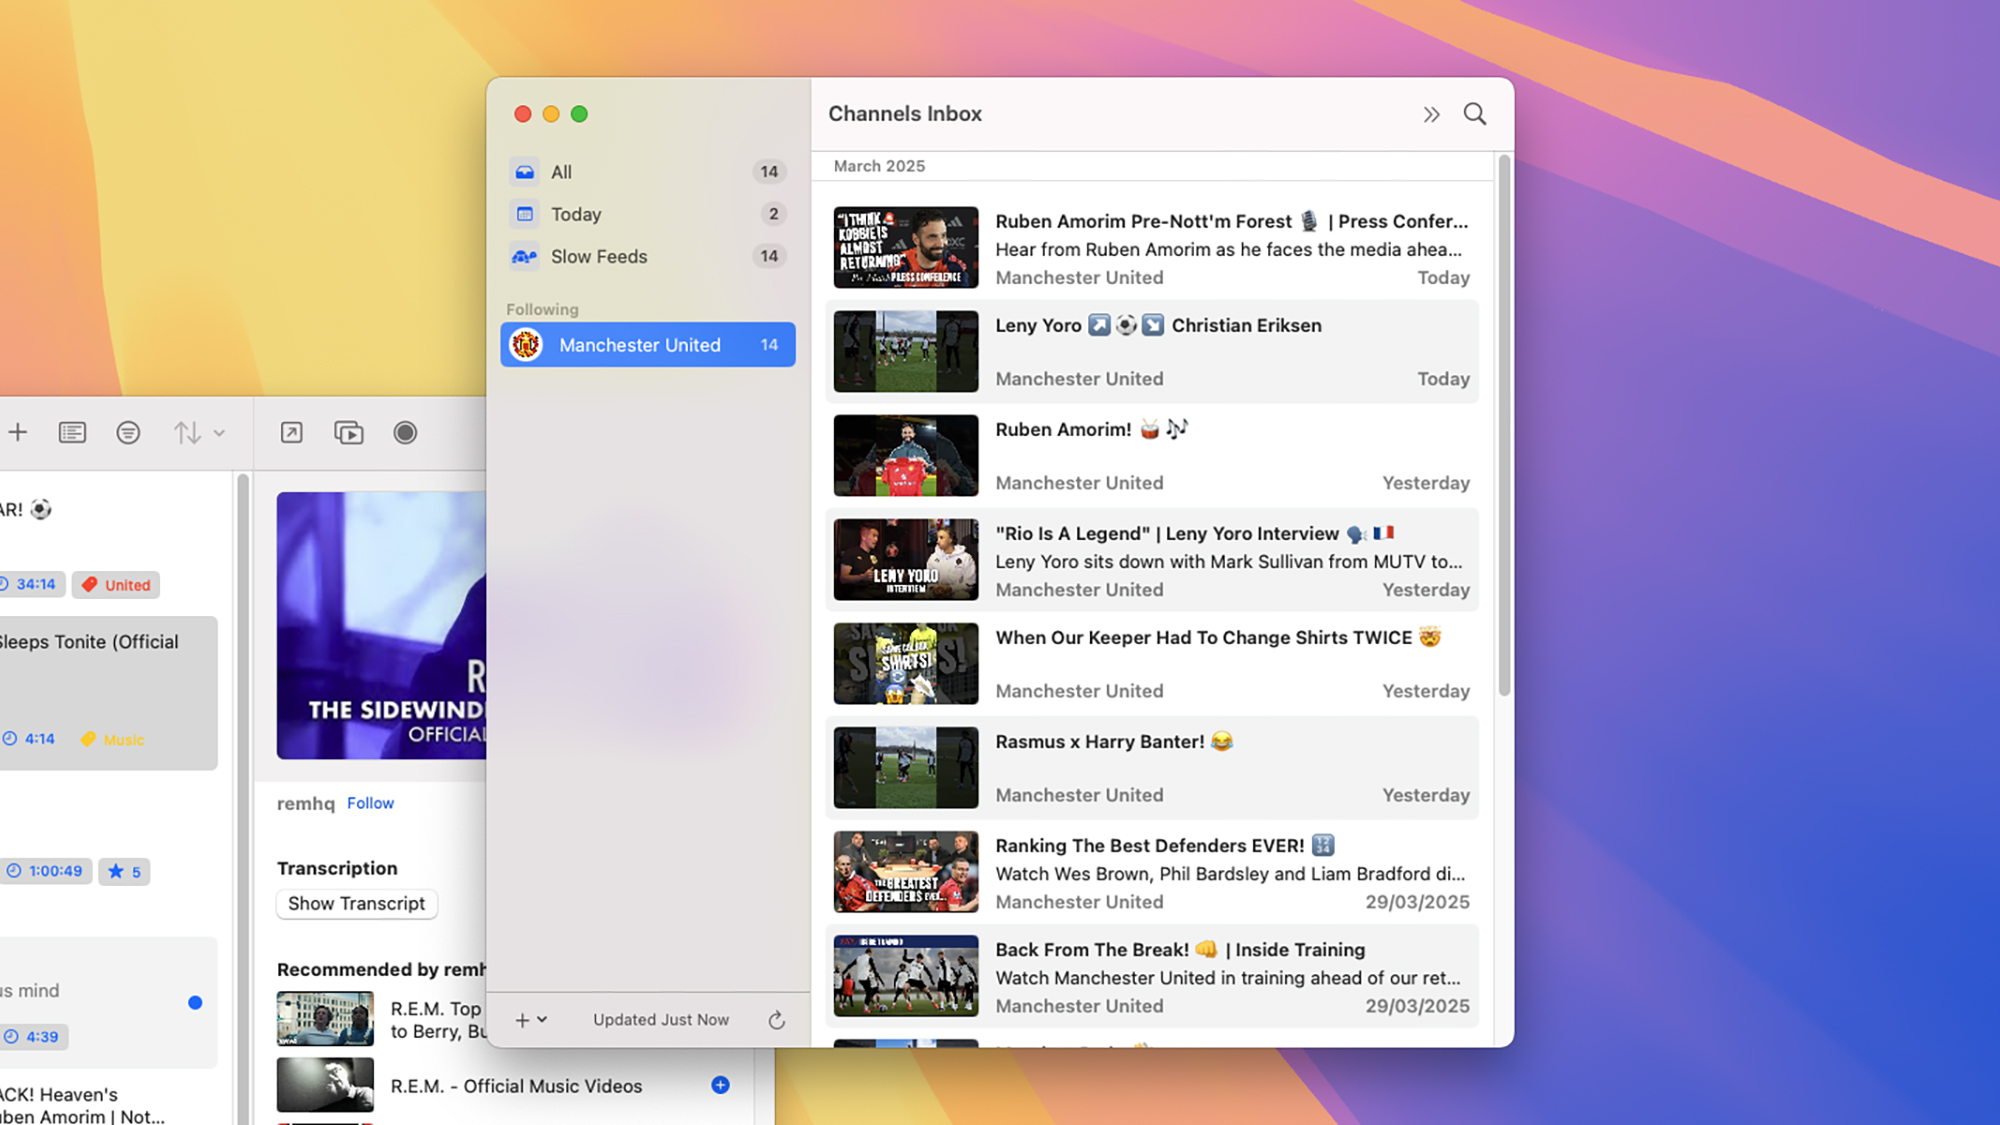Image resolution: width=2000 pixels, height=1125 pixels.
Task: Add R.E.M. Official Music Videos with plus
Action: (720, 1085)
